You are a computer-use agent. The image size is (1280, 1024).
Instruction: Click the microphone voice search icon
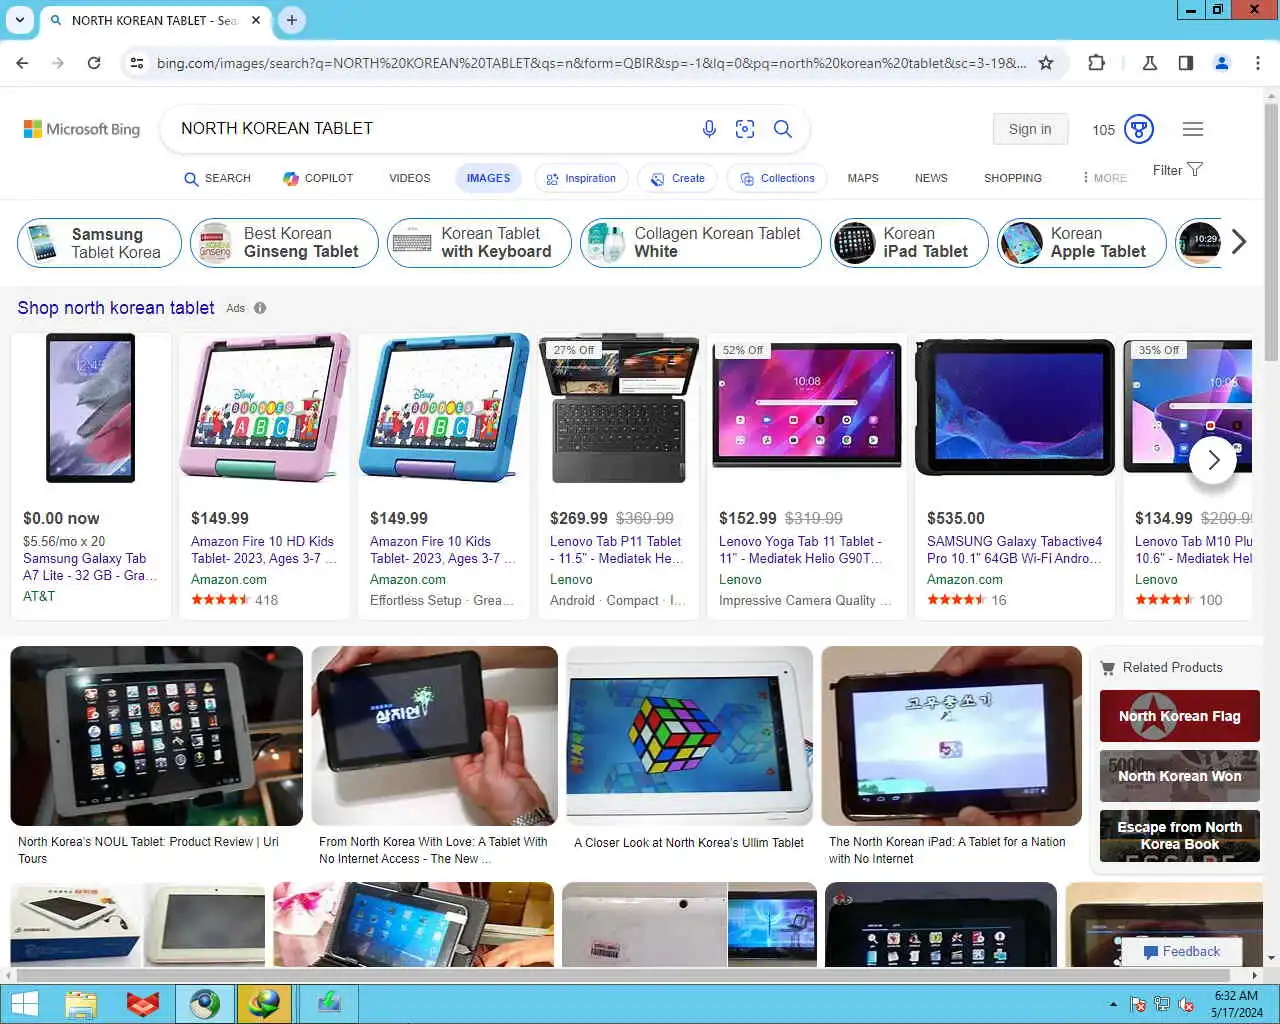tap(709, 129)
